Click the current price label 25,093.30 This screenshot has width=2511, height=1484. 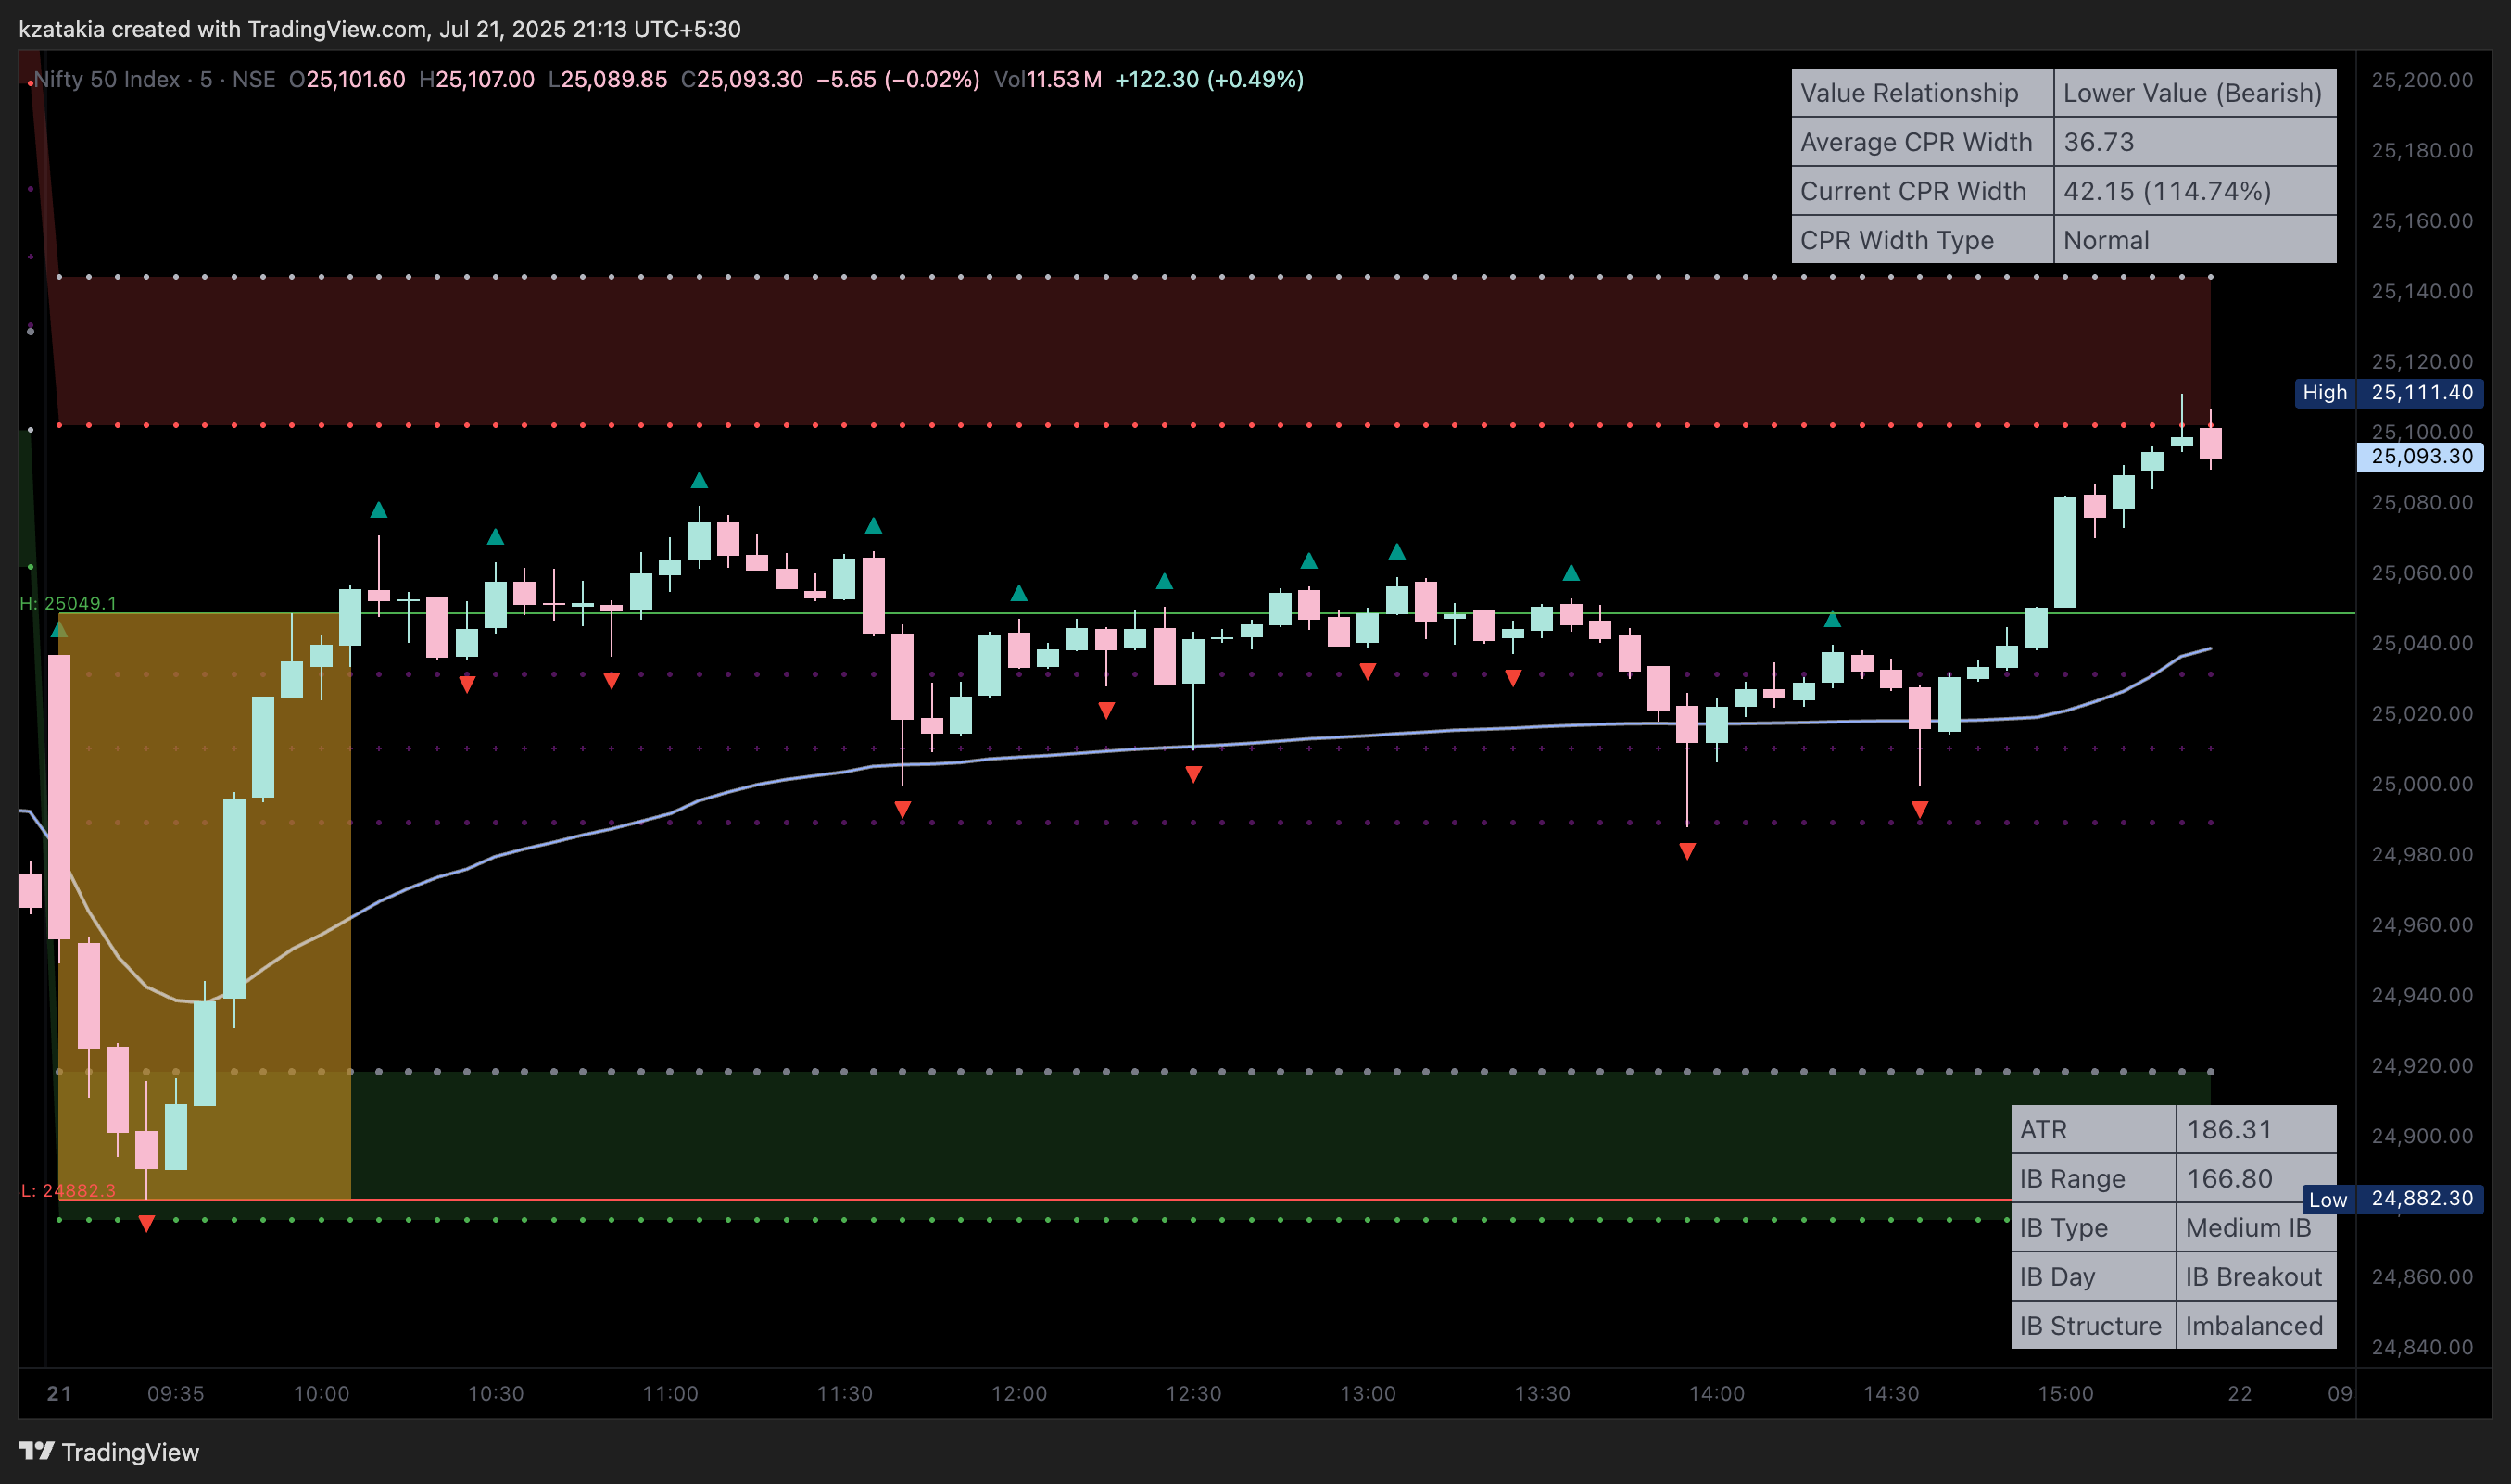(x=2421, y=457)
